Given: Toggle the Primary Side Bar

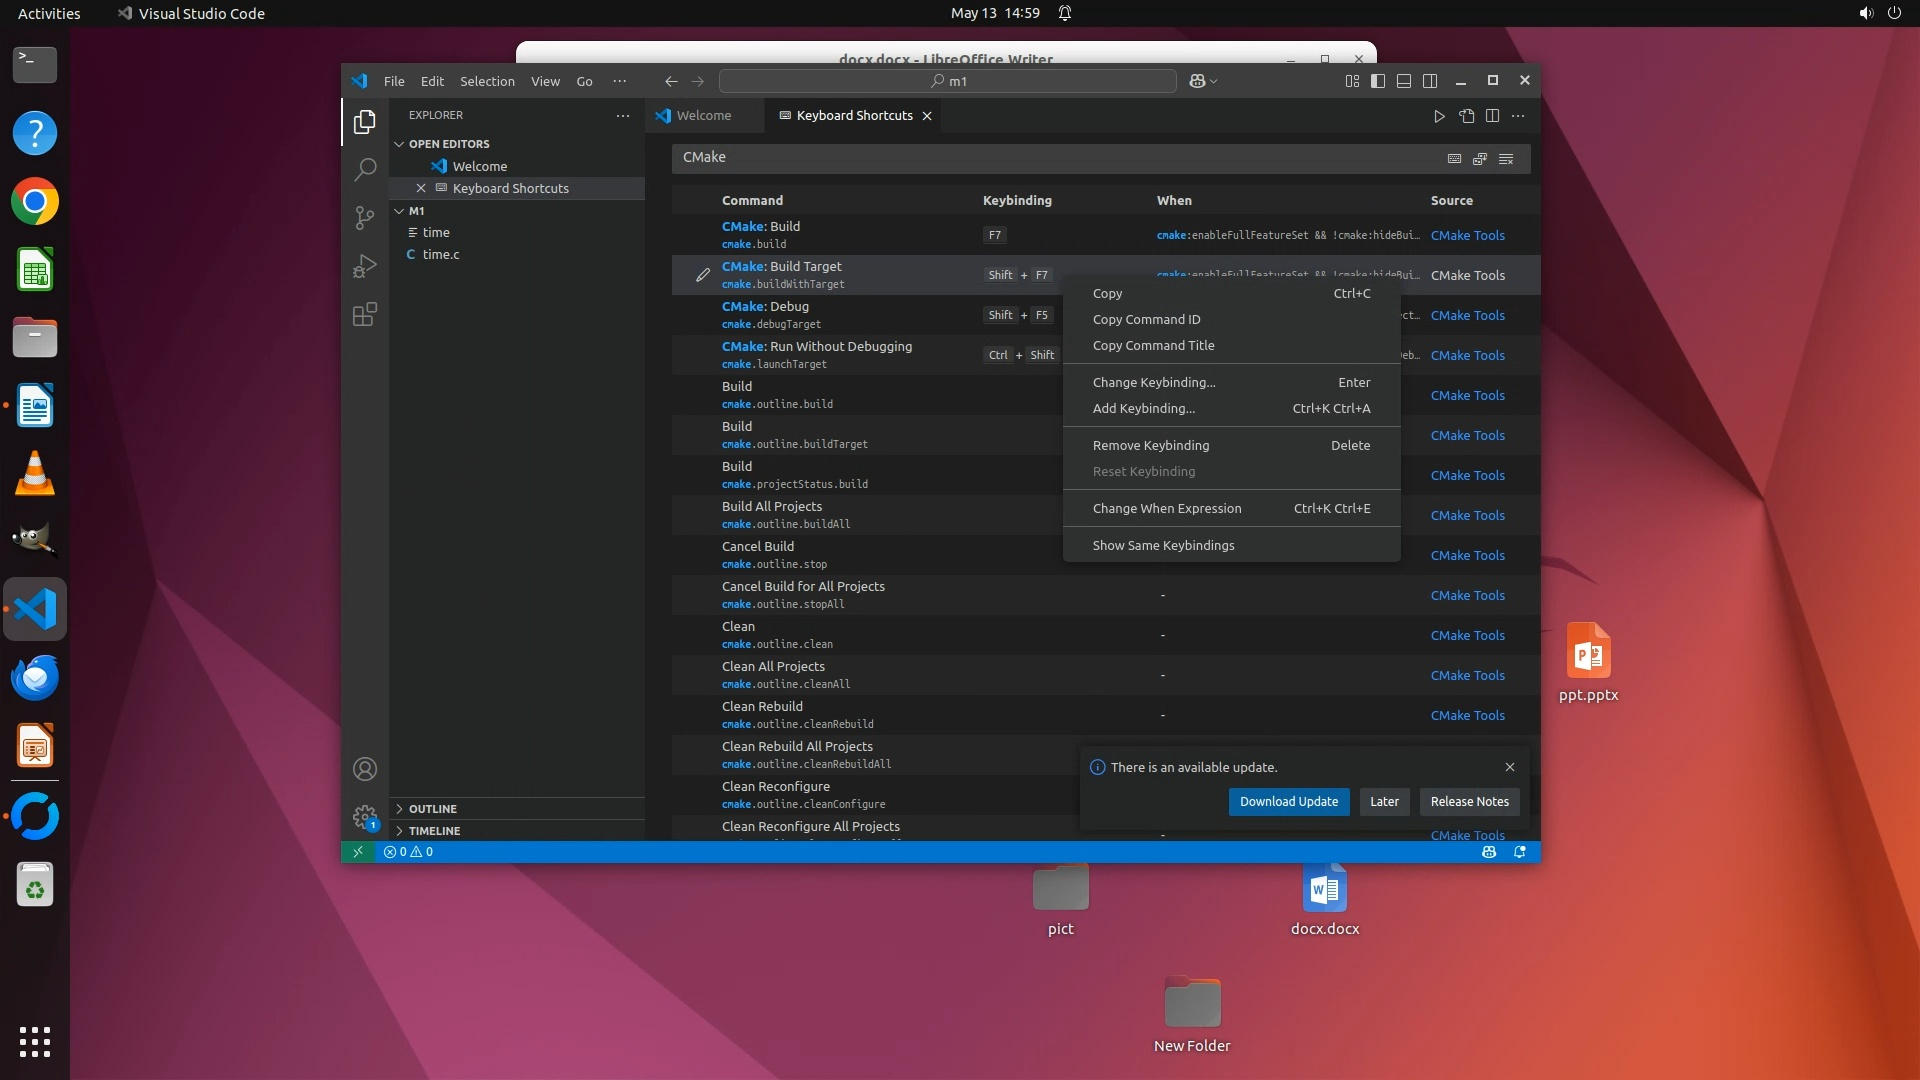Looking at the screenshot, I should [x=1378, y=81].
